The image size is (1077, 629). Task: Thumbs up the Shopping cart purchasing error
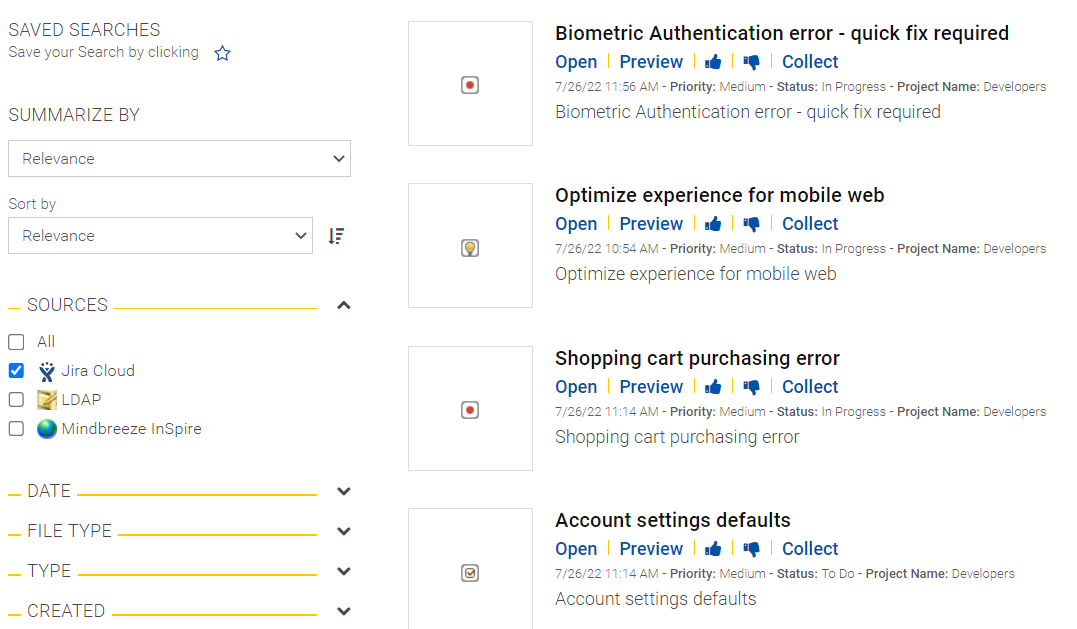pyautogui.click(x=713, y=387)
